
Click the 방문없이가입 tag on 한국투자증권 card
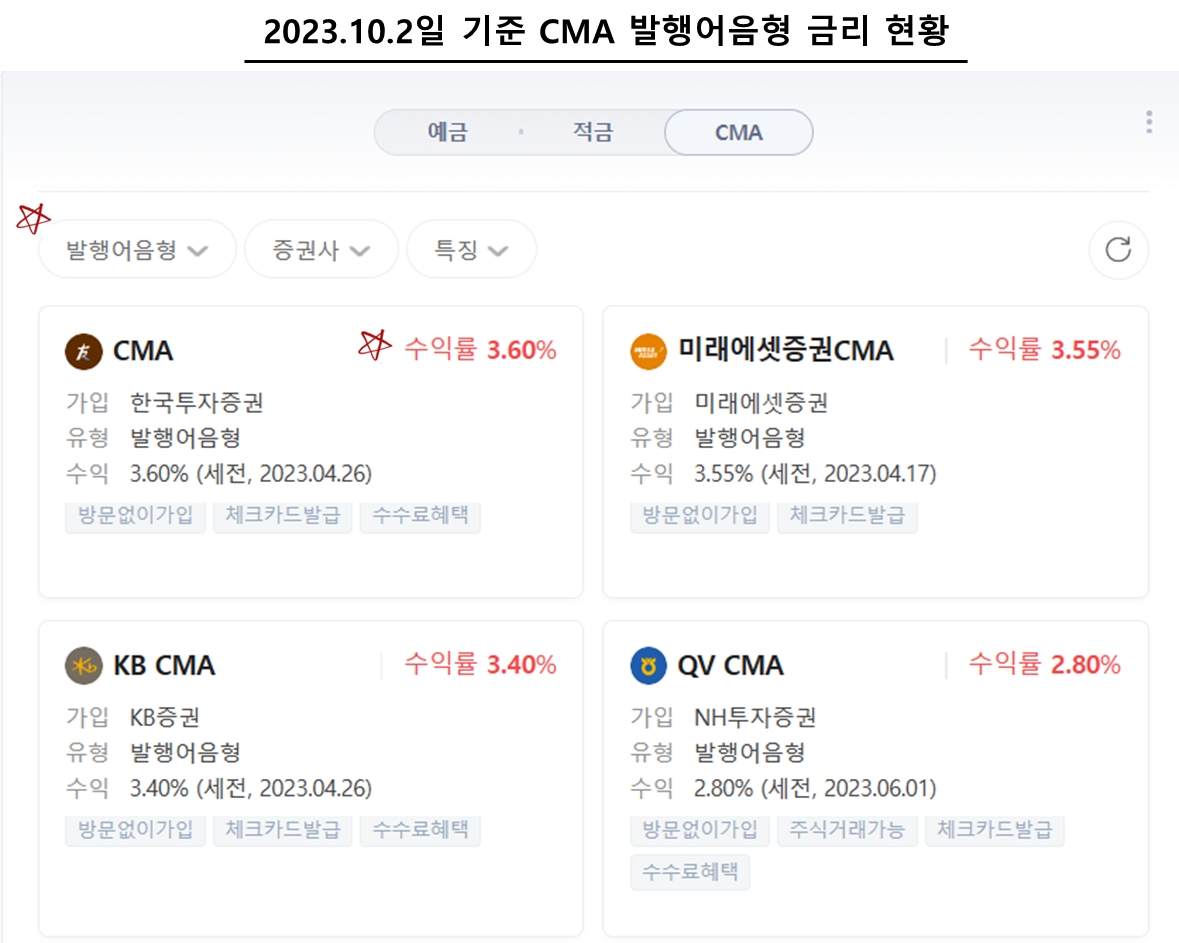pos(135,516)
